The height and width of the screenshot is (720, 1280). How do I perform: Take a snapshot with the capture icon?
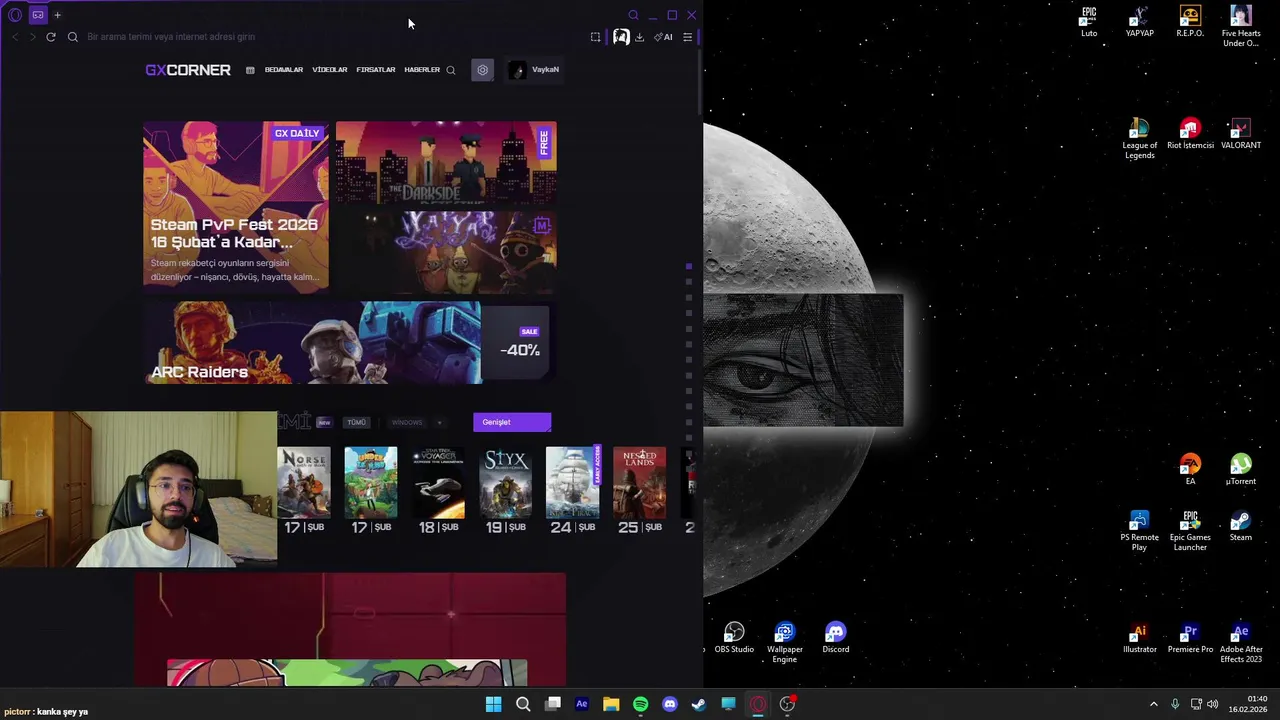tap(595, 37)
